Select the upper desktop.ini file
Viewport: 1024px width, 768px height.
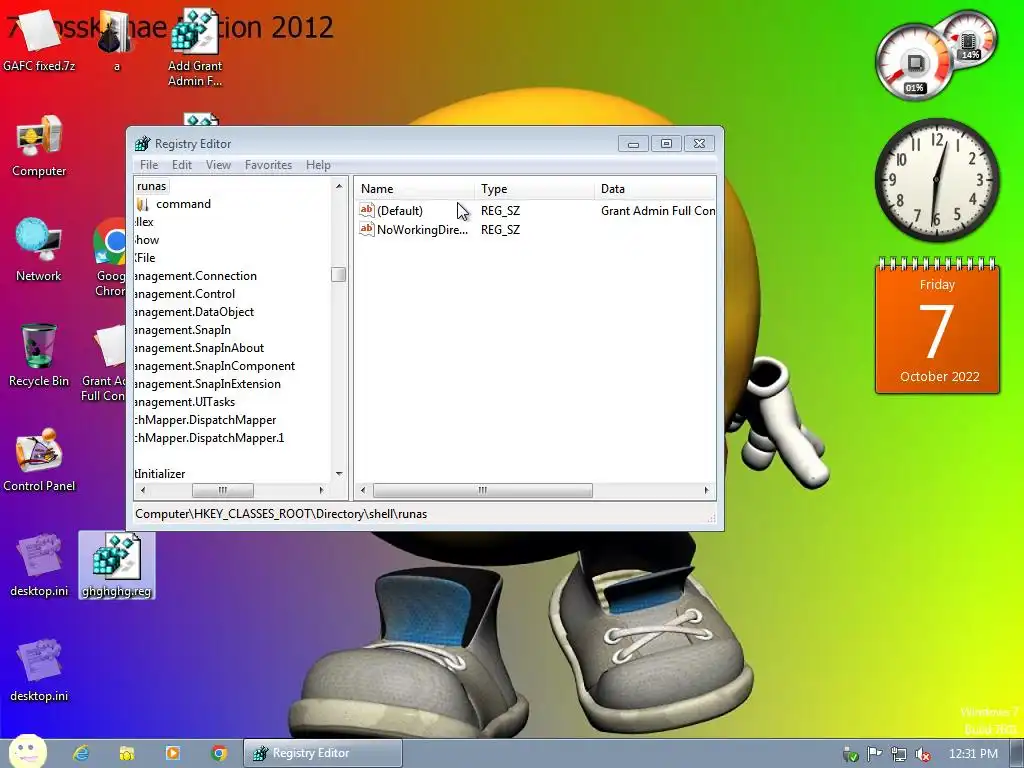39,565
